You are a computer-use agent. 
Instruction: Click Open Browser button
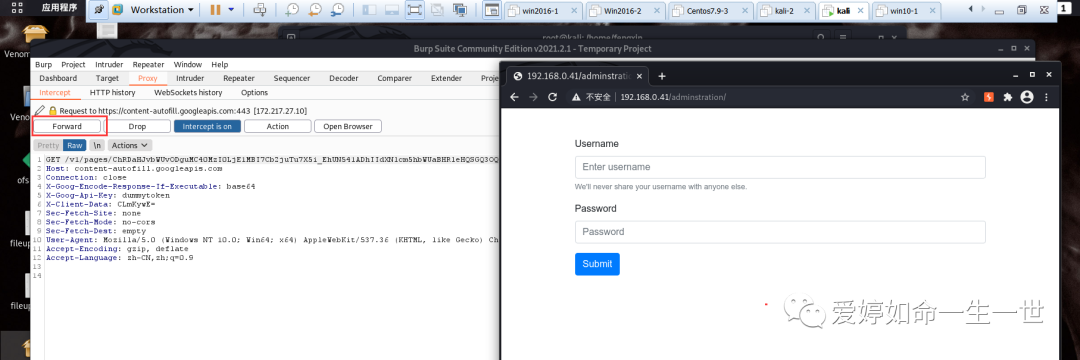pos(348,127)
